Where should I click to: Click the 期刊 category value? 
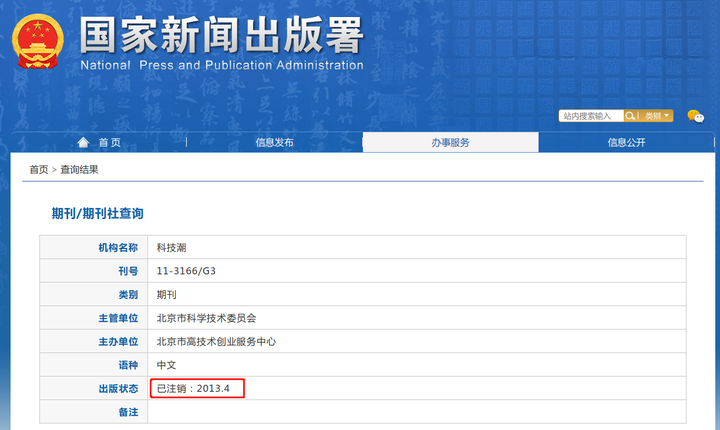point(166,294)
